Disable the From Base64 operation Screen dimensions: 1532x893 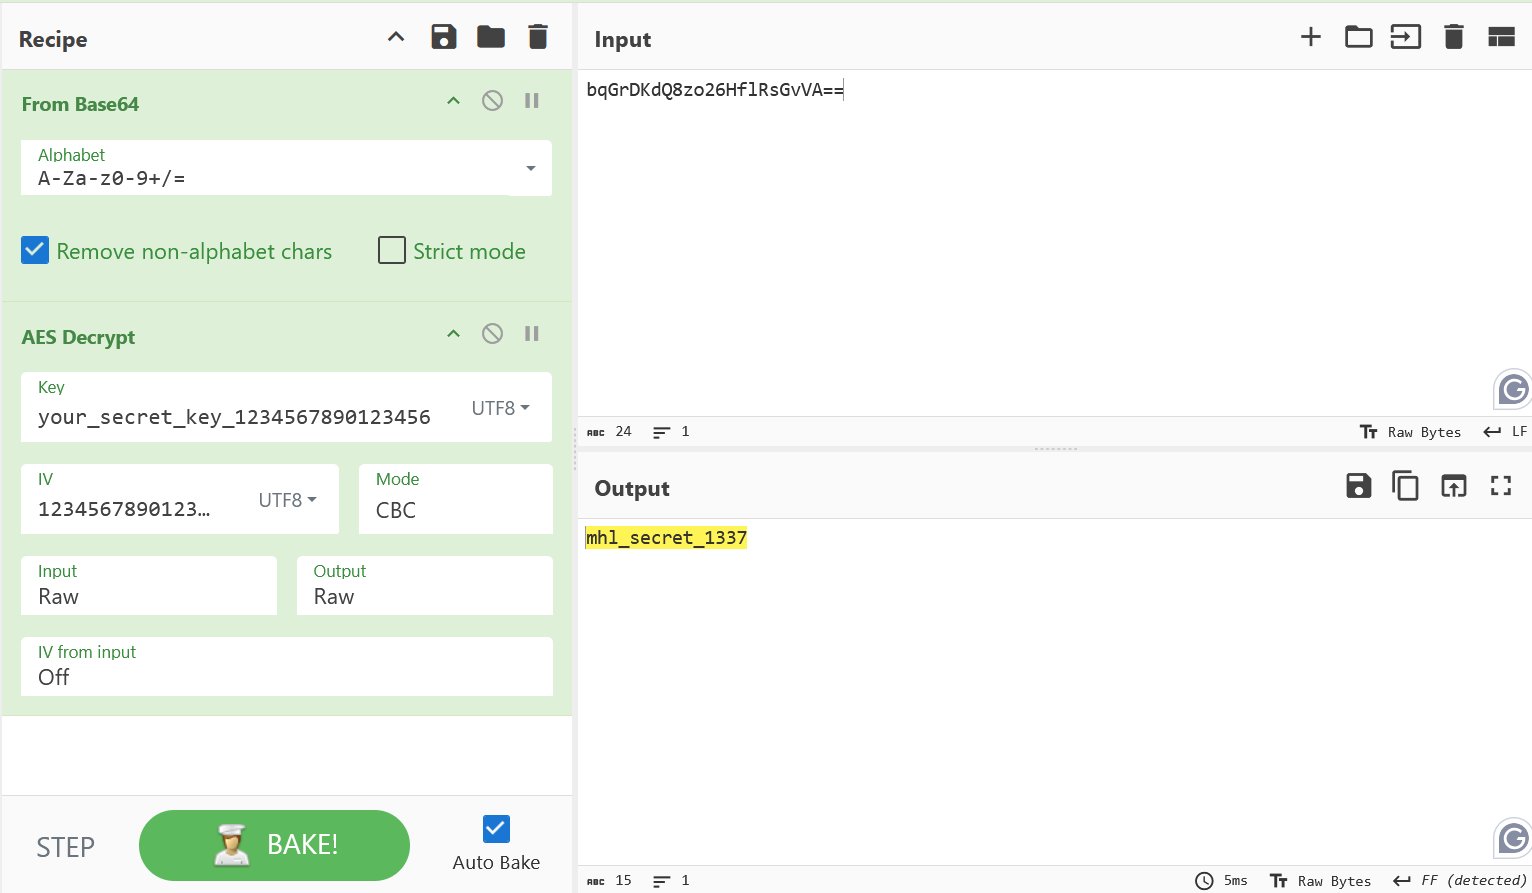point(492,100)
